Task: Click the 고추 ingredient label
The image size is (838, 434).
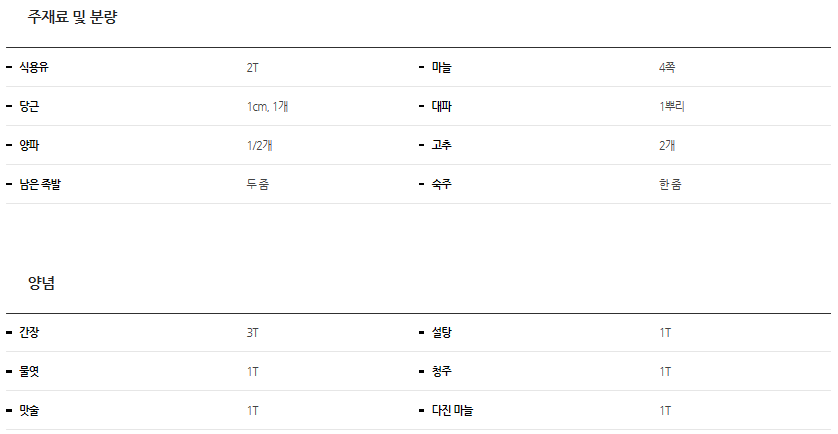Action: coord(441,145)
